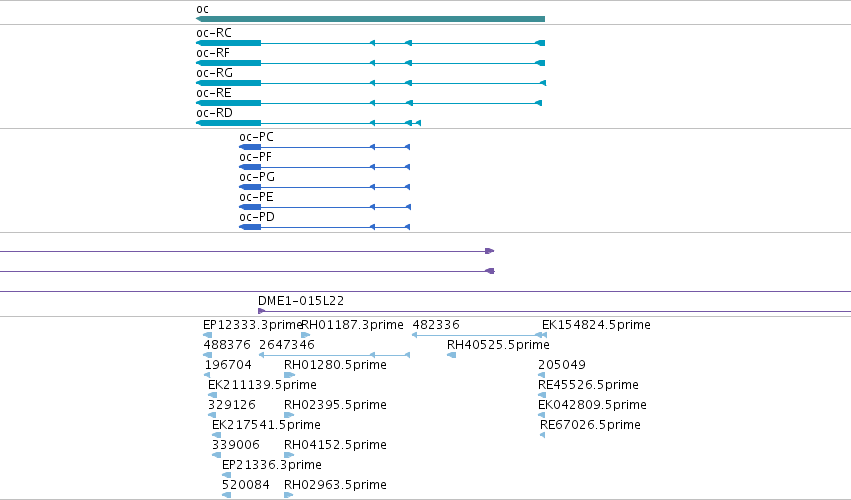Click the DME1-015L22 start arrow marker

coord(262,311)
